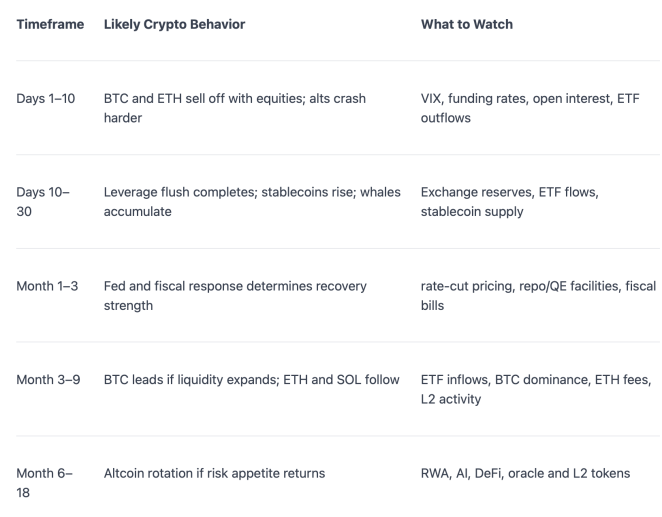Select the Month 3–9 timeframe cell
Image resolution: width=662 pixels, height=517 pixels.
point(48,380)
